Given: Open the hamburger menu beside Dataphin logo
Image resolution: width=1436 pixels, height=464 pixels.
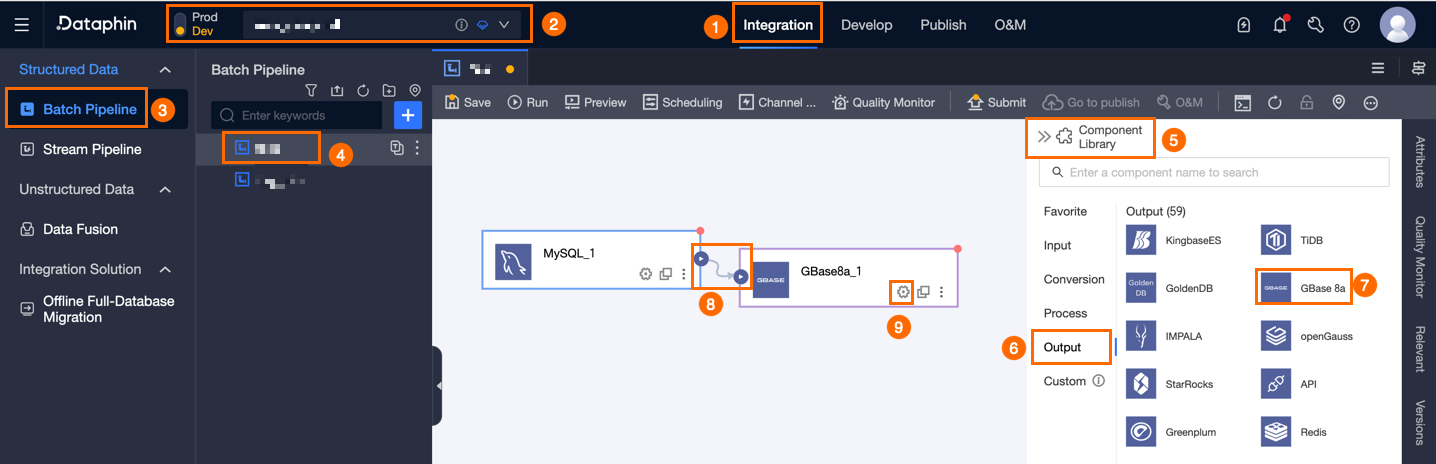Looking at the screenshot, I should (22, 25).
